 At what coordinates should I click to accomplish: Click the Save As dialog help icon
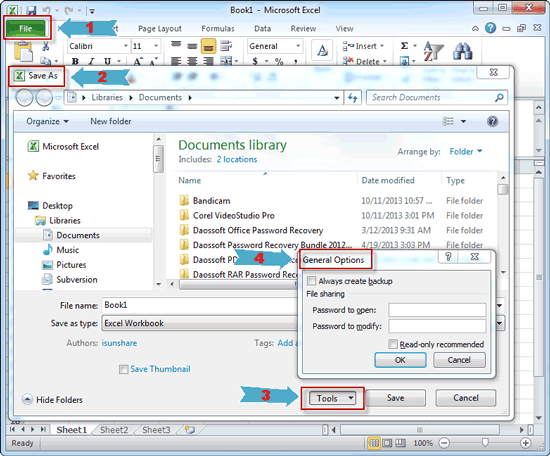(x=492, y=121)
